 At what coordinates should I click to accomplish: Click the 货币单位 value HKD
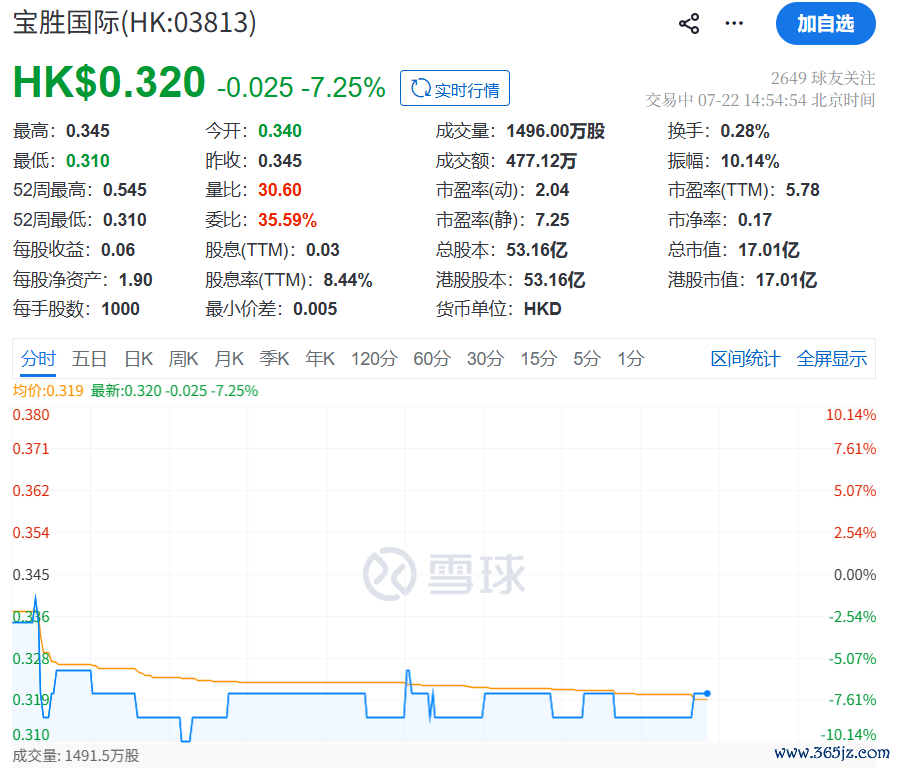pos(542,309)
